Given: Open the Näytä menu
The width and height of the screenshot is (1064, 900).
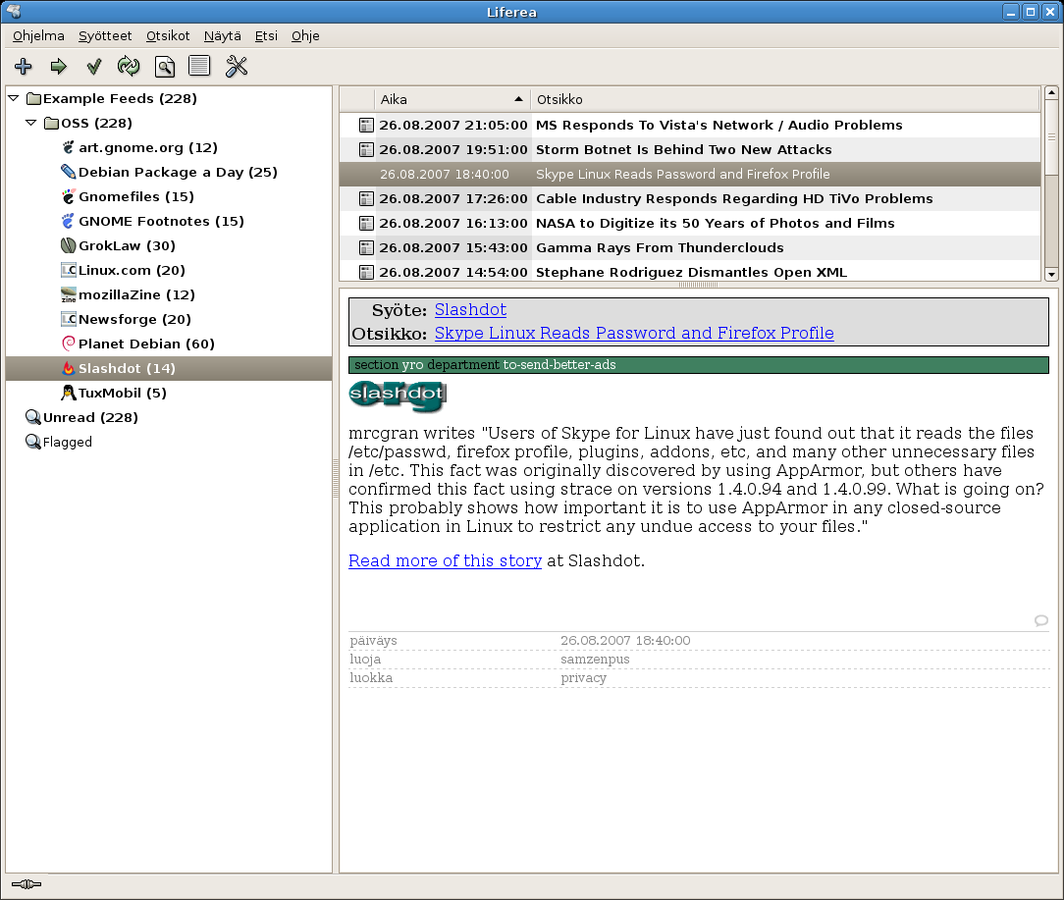Looking at the screenshot, I should [222, 36].
